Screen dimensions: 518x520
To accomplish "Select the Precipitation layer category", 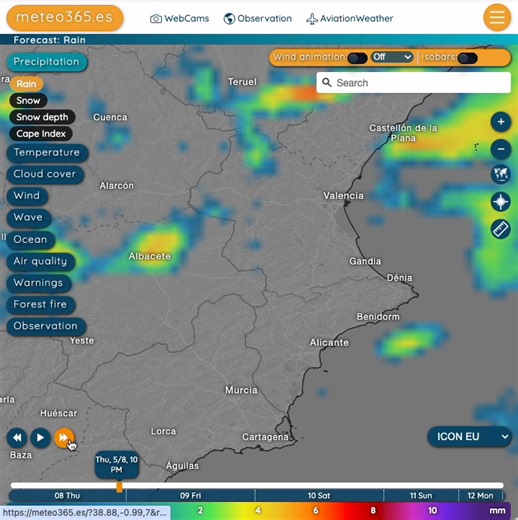I will click(x=47, y=62).
